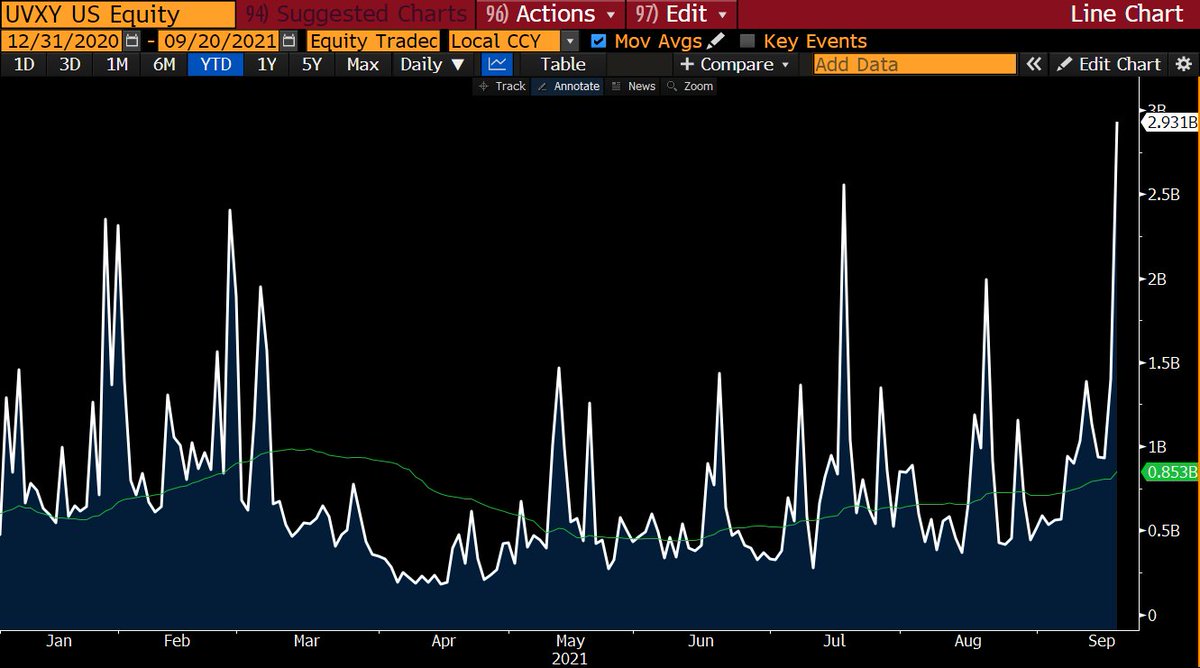Select the 1D time range
This screenshot has width=1200, height=668.
tap(22, 64)
